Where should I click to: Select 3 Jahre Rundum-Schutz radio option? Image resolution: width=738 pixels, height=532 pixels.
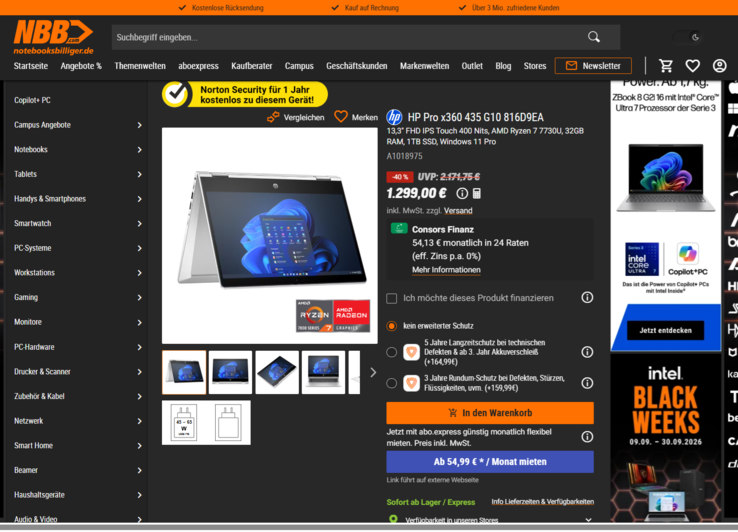point(391,383)
